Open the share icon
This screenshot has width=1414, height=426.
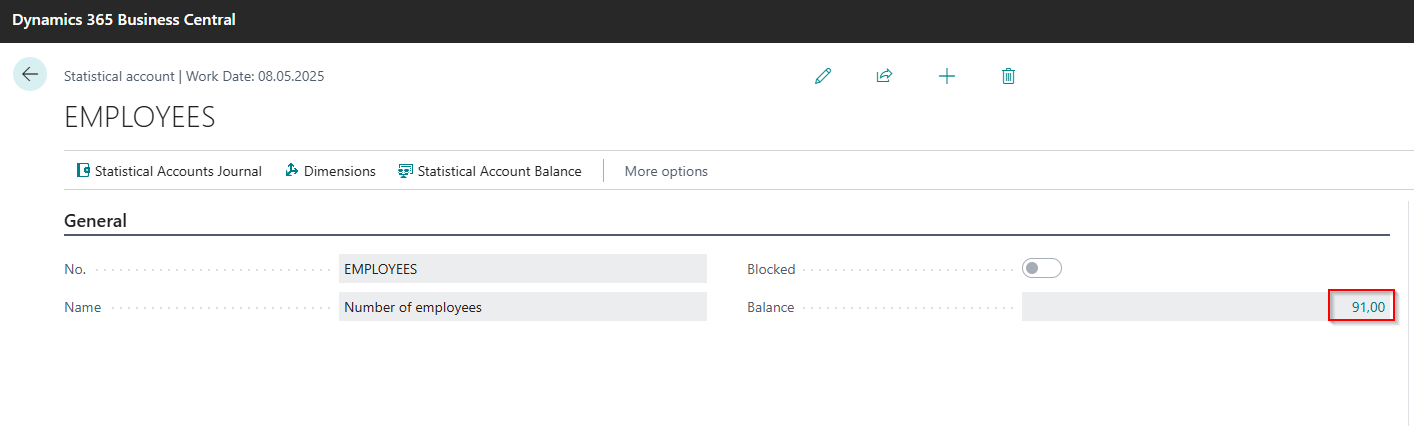(x=884, y=76)
